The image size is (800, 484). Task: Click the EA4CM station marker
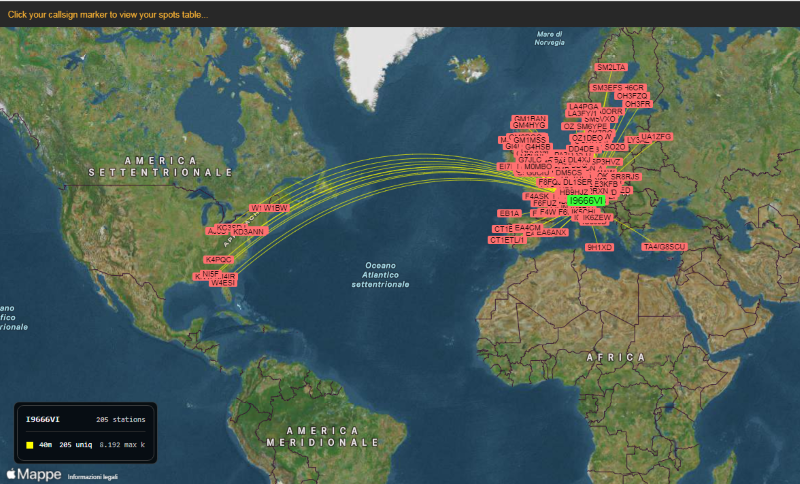[x=527, y=227]
